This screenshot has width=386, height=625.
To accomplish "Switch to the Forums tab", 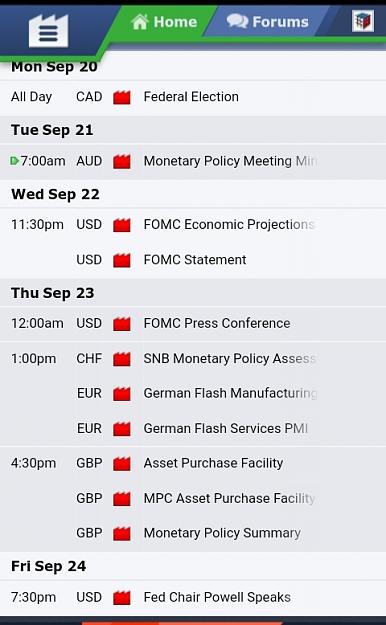I will point(268,22).
